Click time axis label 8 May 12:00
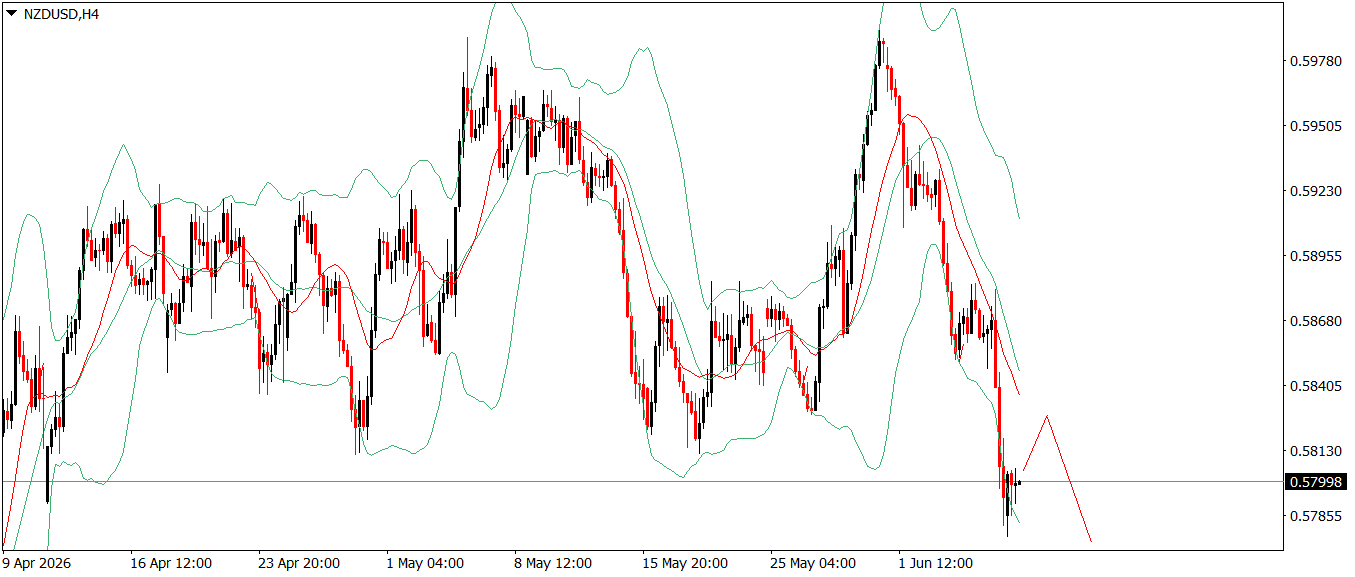Screen dimensions: 1355x577 [x=552, y=563]
